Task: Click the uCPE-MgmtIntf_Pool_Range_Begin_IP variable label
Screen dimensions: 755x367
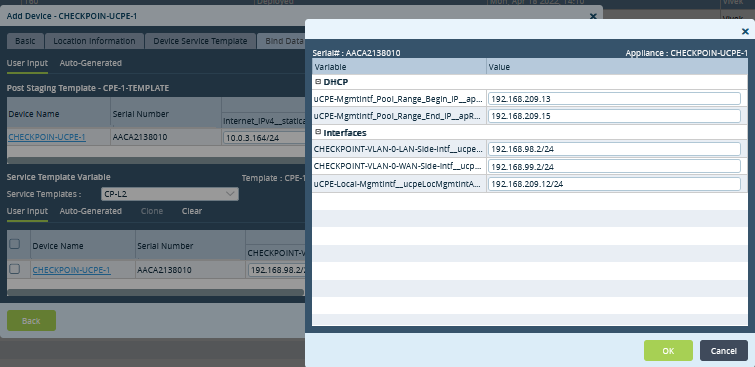Action: point(398,99)
